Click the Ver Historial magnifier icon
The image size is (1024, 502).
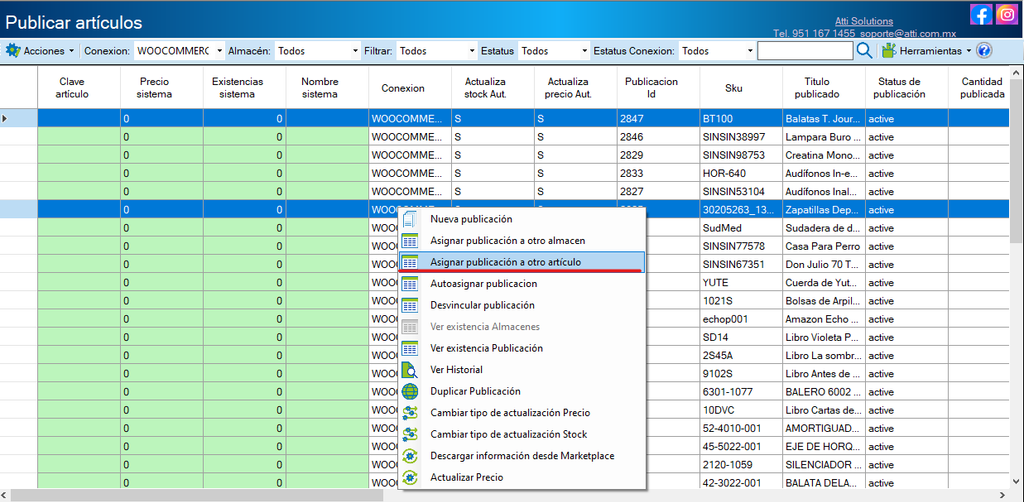click(x=409, y=370)
